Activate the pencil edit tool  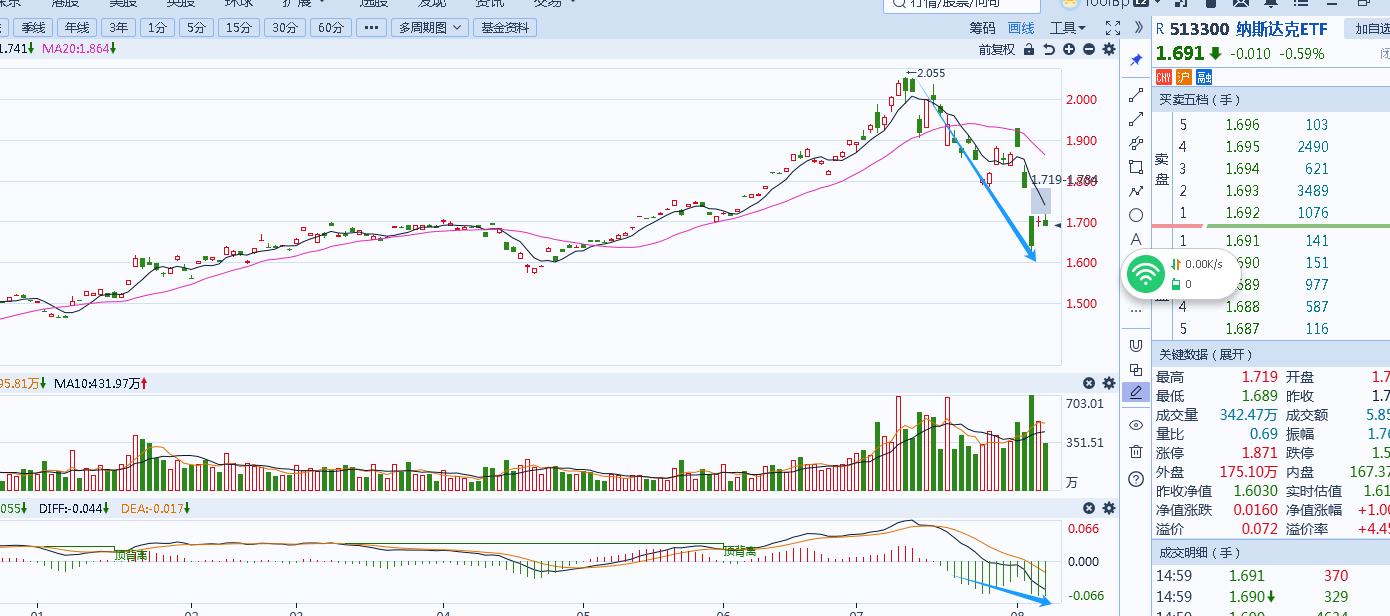(x=1136, y=393)
